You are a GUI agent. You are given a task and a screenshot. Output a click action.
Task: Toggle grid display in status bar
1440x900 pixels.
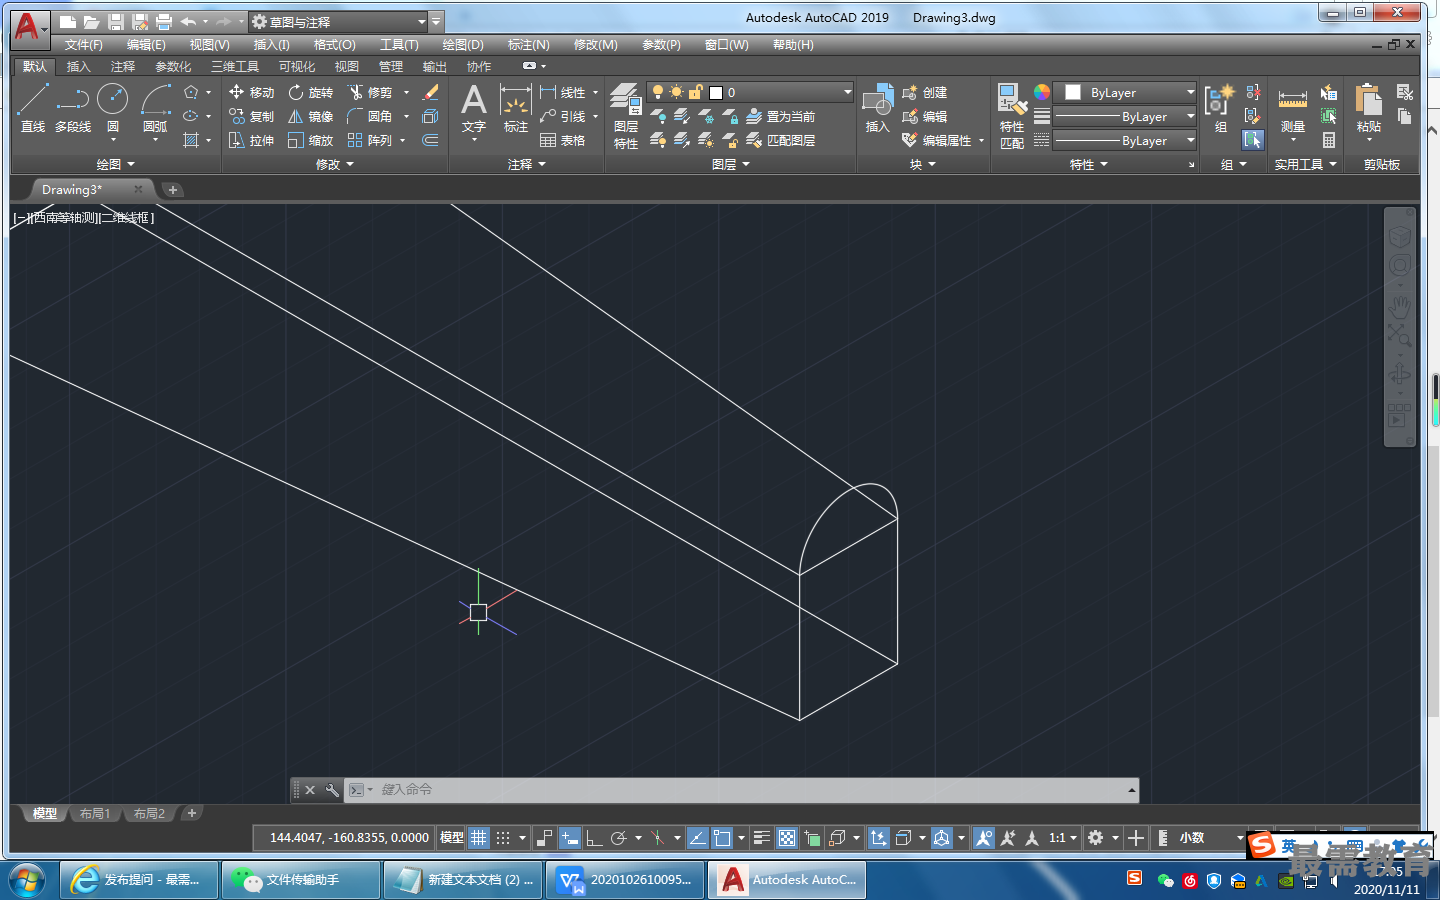479,838
